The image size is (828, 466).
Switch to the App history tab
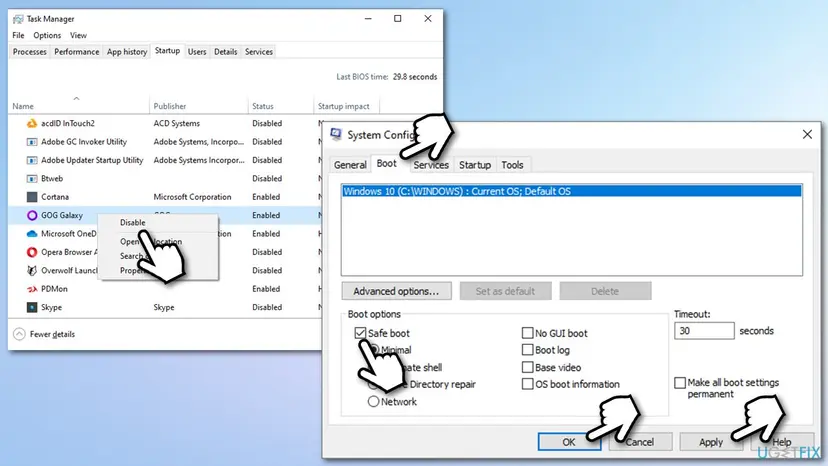click(x=127, y=52)
